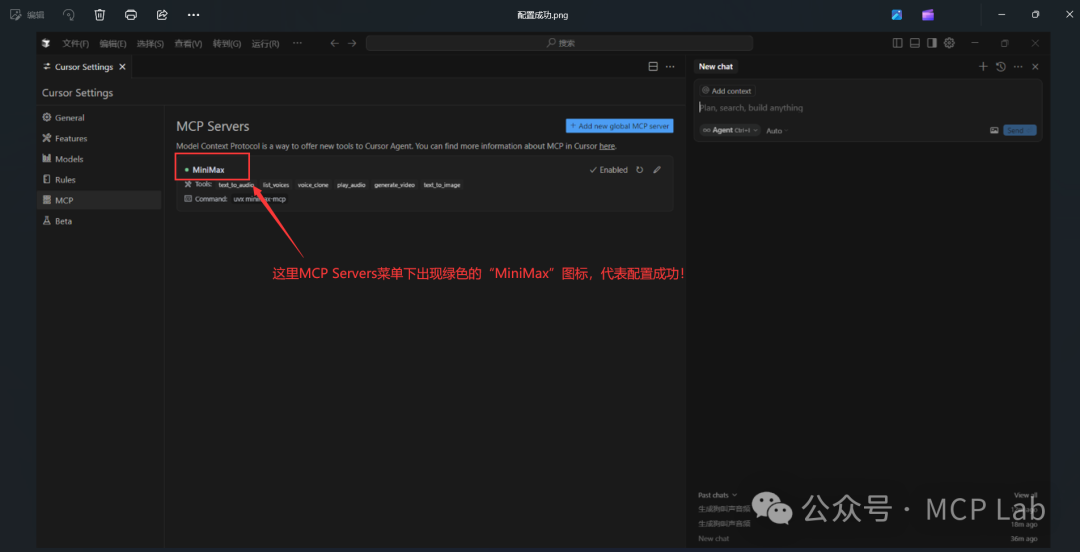
Task: Open chat panel more options ellipsis
Action: (1018, 67)
